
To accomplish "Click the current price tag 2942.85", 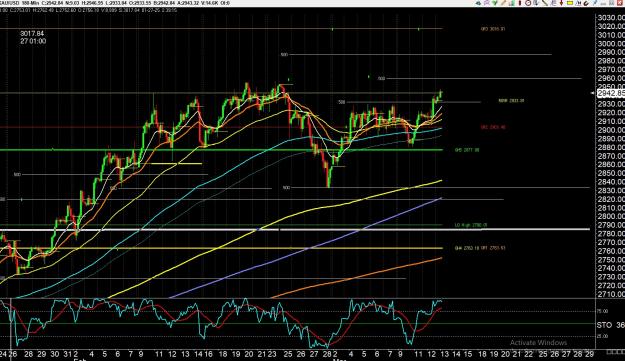I will pyautogui.click(x=611, y=93).
